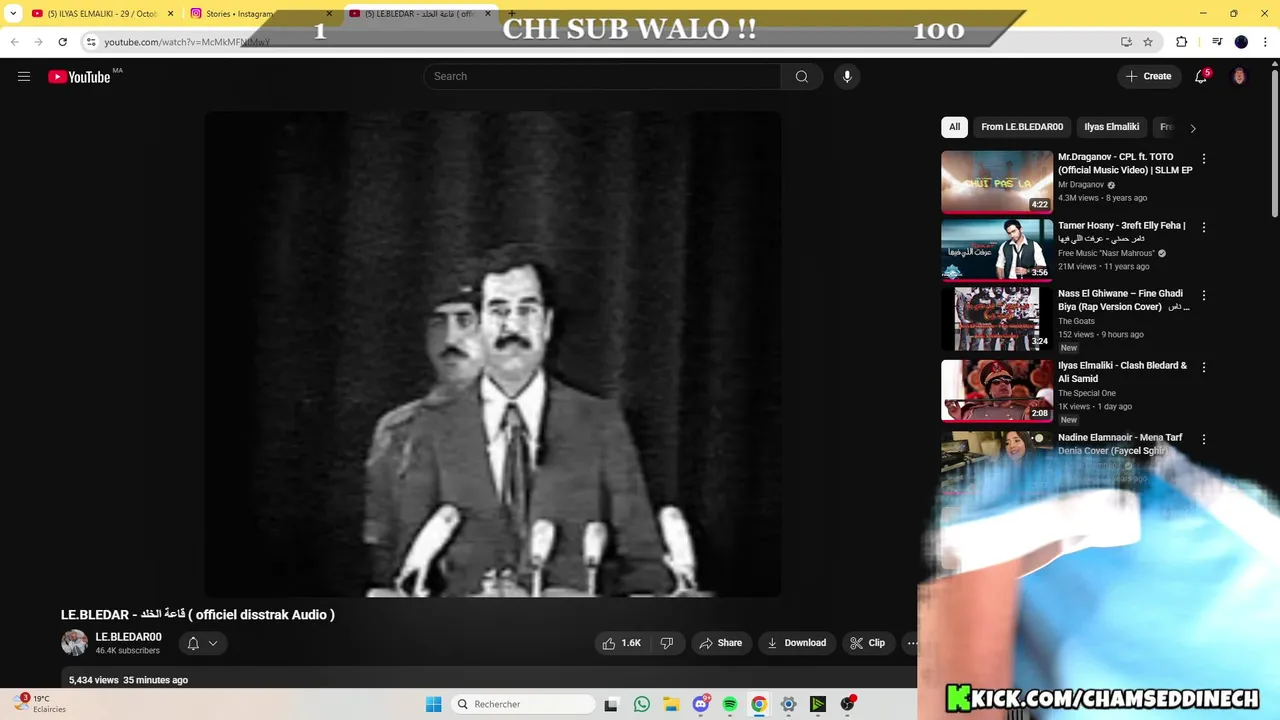The image size is (1280, 720).
Task: Open options for Ilyas Elmaliki Clash video
Action: [1204, 367]
